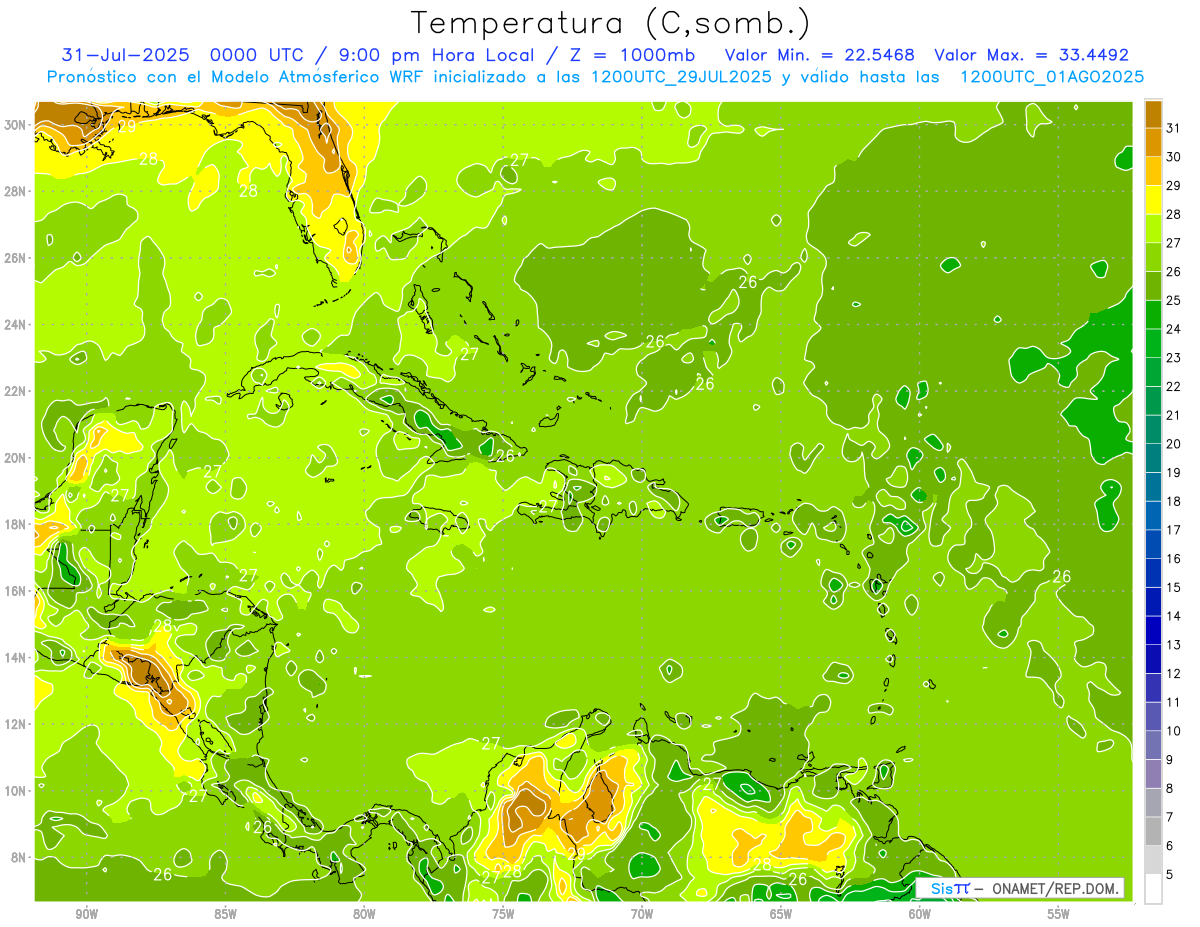1200x927 pixels.
Task: Click the '20N' latitude axis label
Action: tap(16, 458)
